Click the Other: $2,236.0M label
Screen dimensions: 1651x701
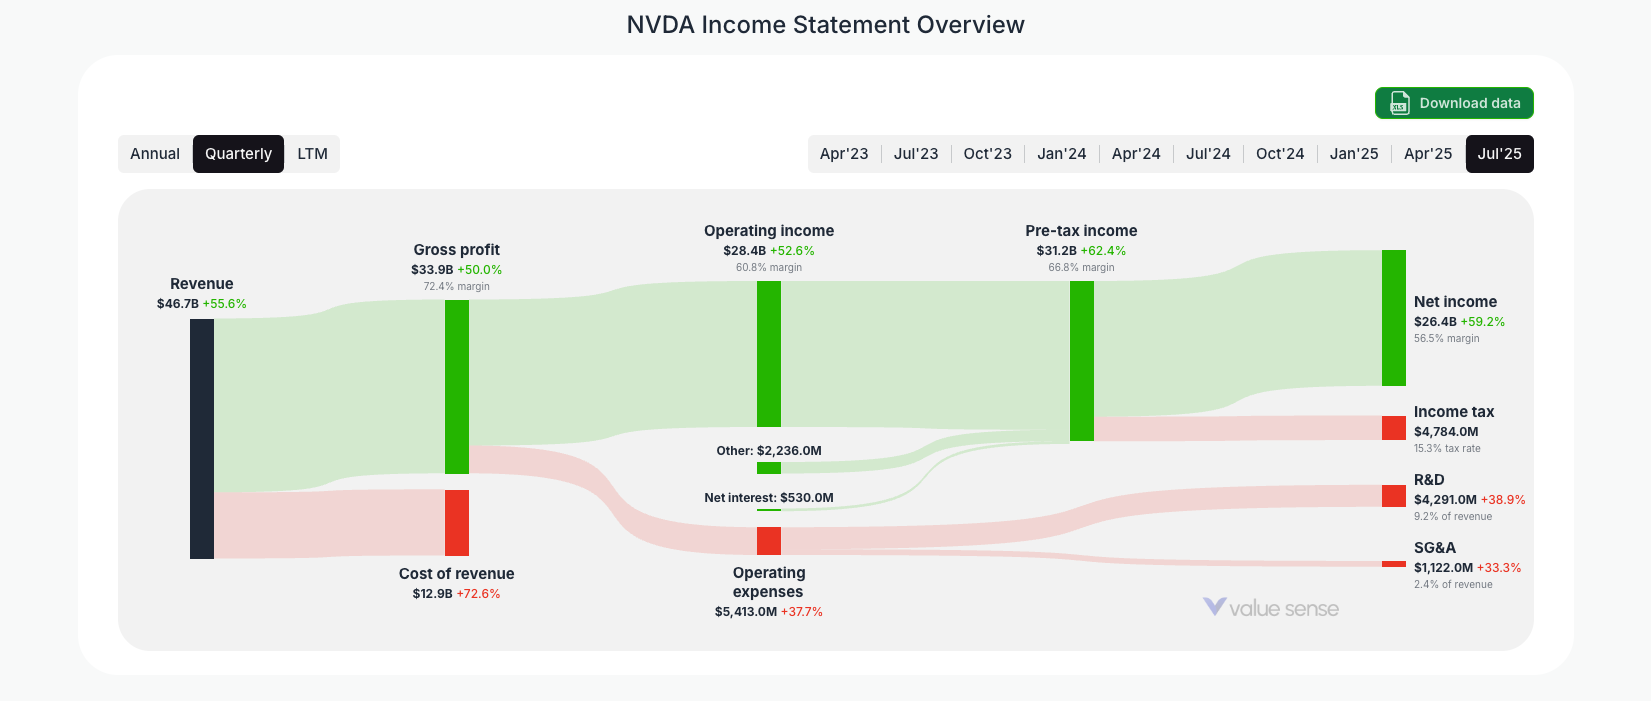[x=769, y=451]
